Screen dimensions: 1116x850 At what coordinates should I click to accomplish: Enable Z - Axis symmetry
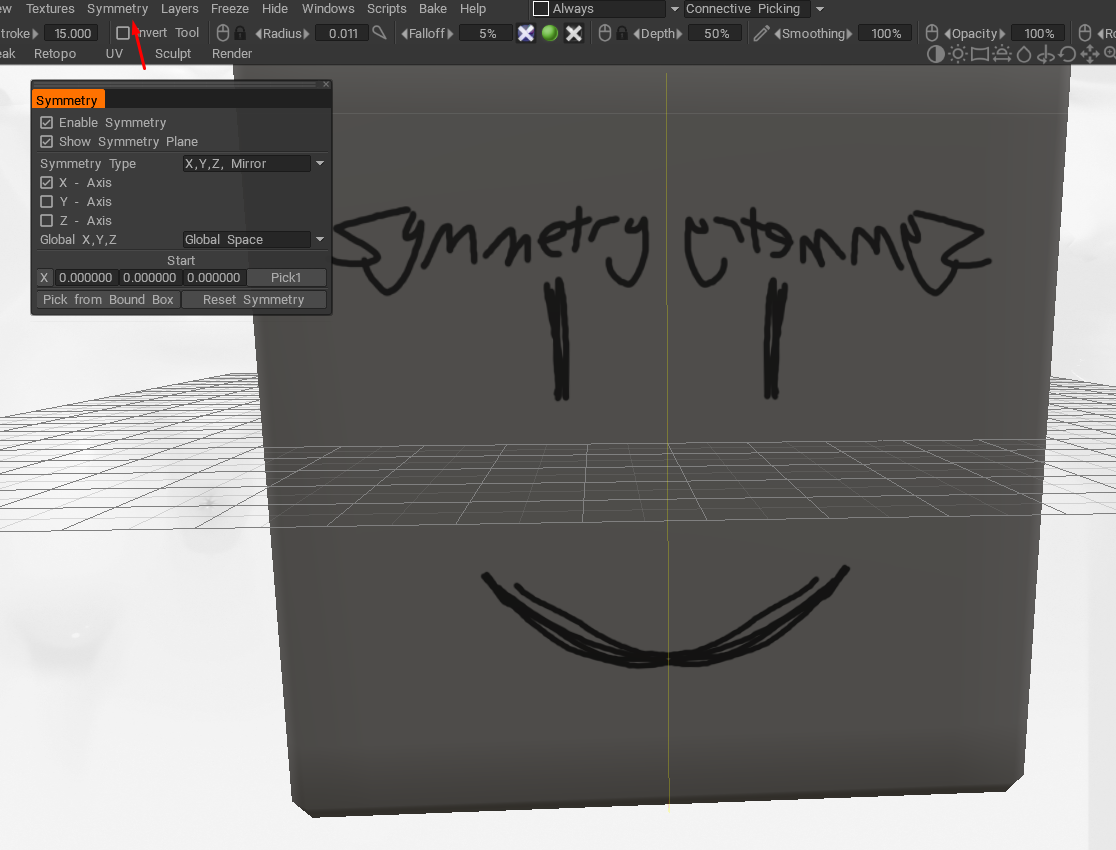click(46, 221)
